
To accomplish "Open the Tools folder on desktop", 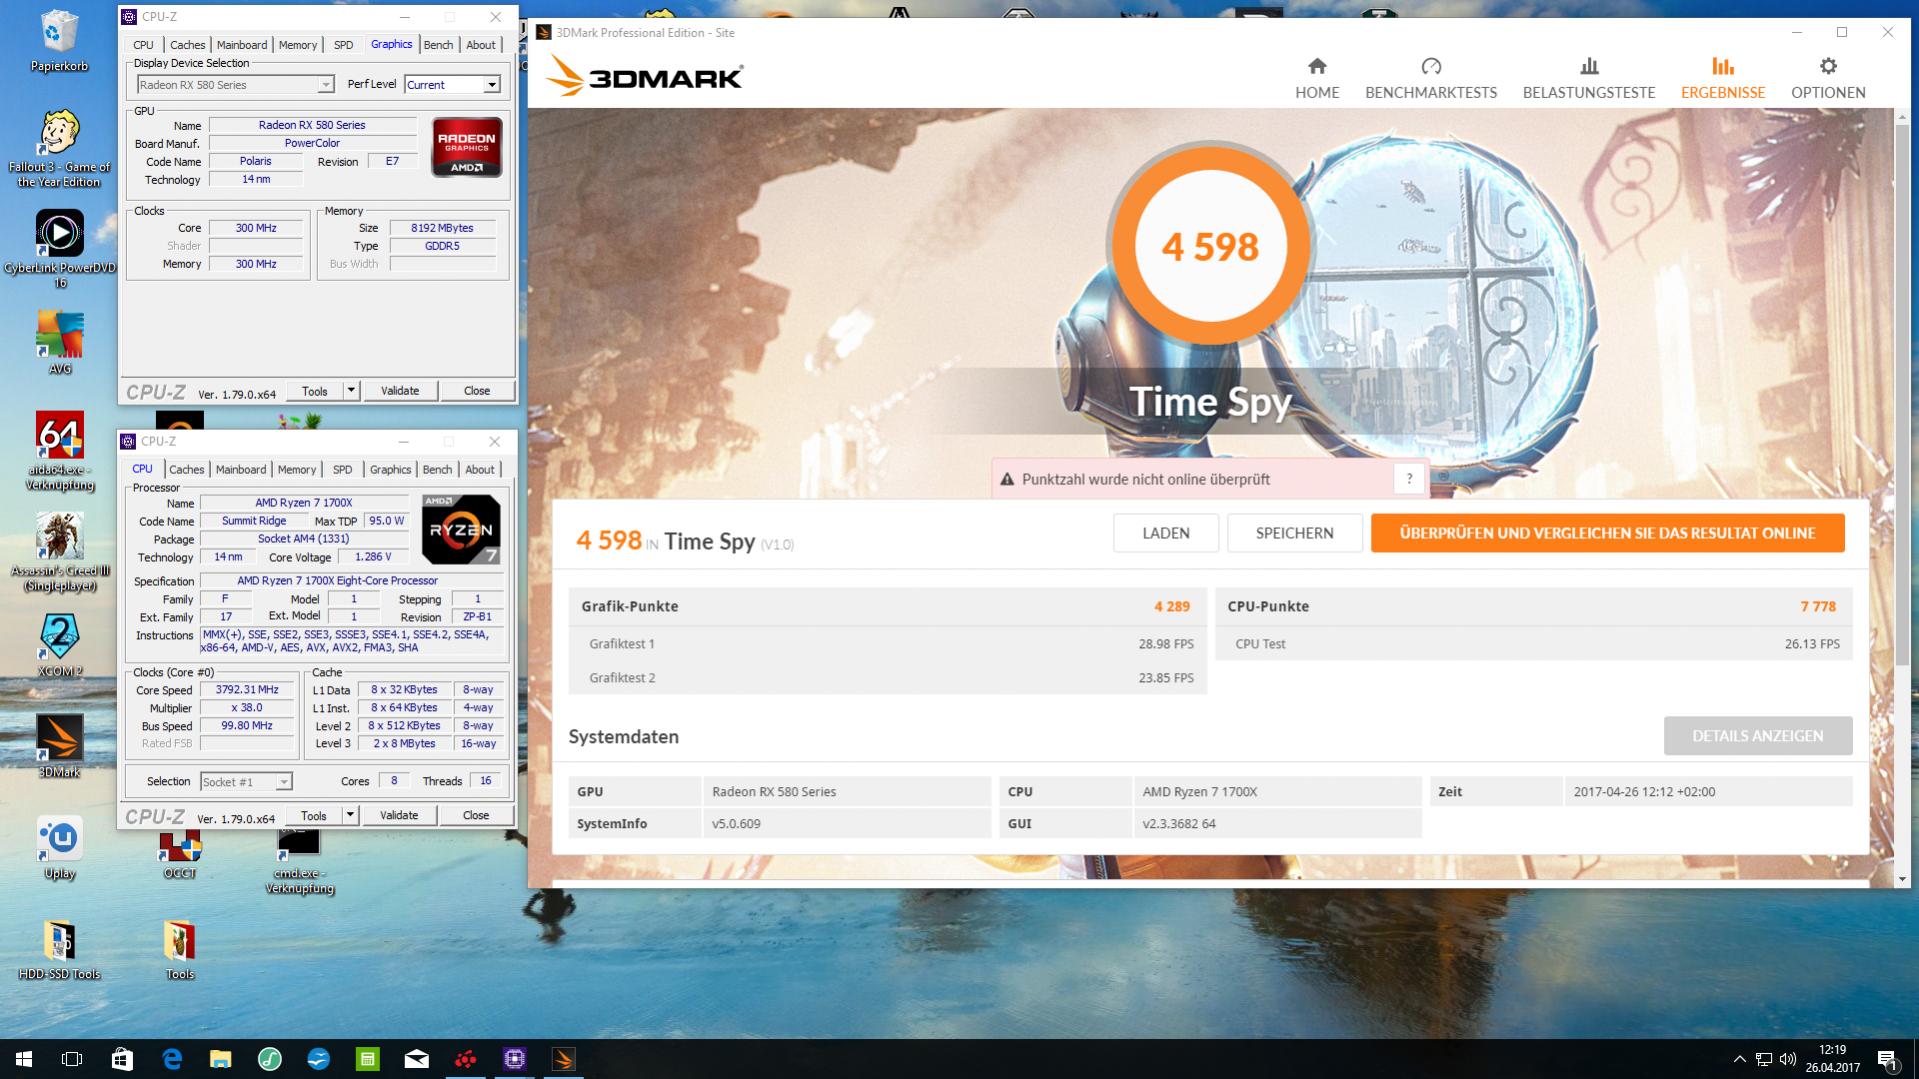I will (x=180, y=950).
